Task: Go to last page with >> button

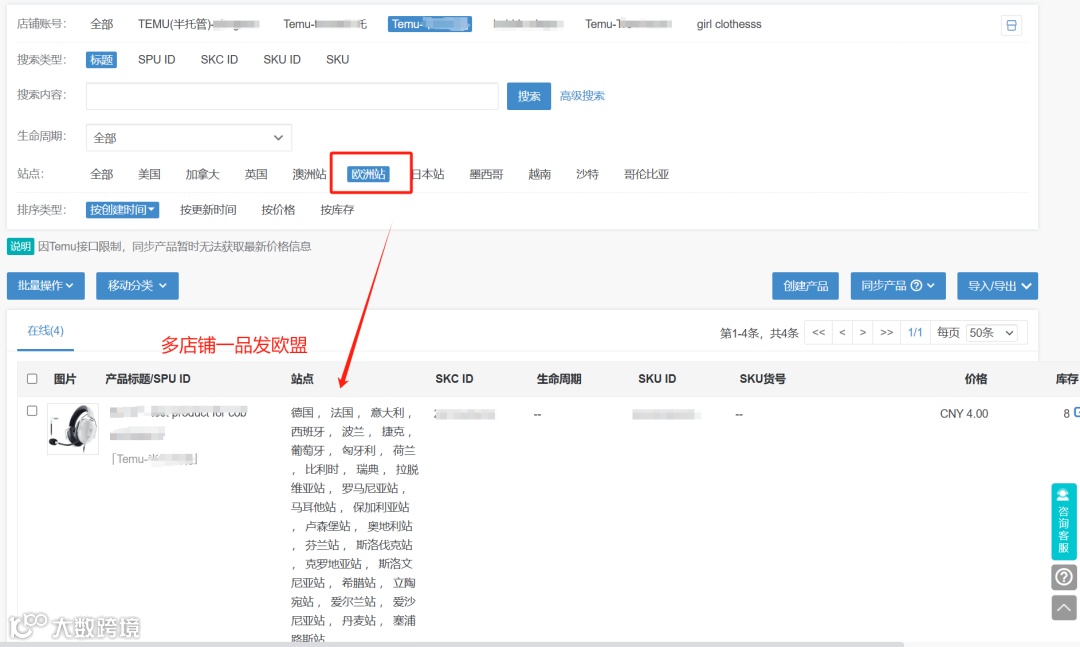Action: point(886,332)
